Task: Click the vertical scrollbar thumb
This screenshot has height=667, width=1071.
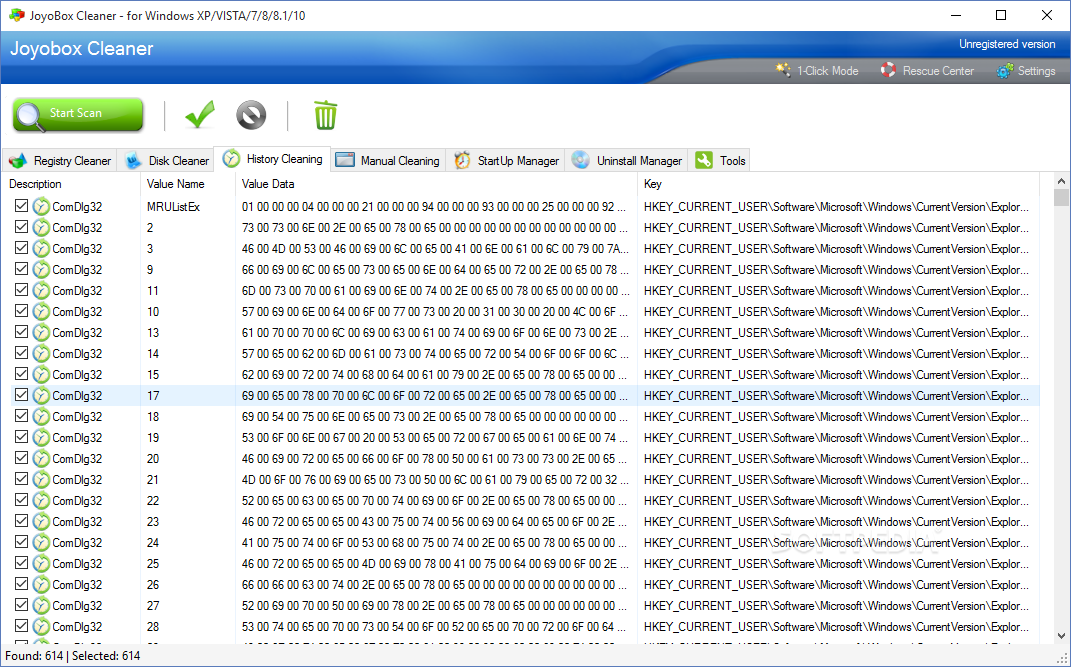Action: (1061, 198)
